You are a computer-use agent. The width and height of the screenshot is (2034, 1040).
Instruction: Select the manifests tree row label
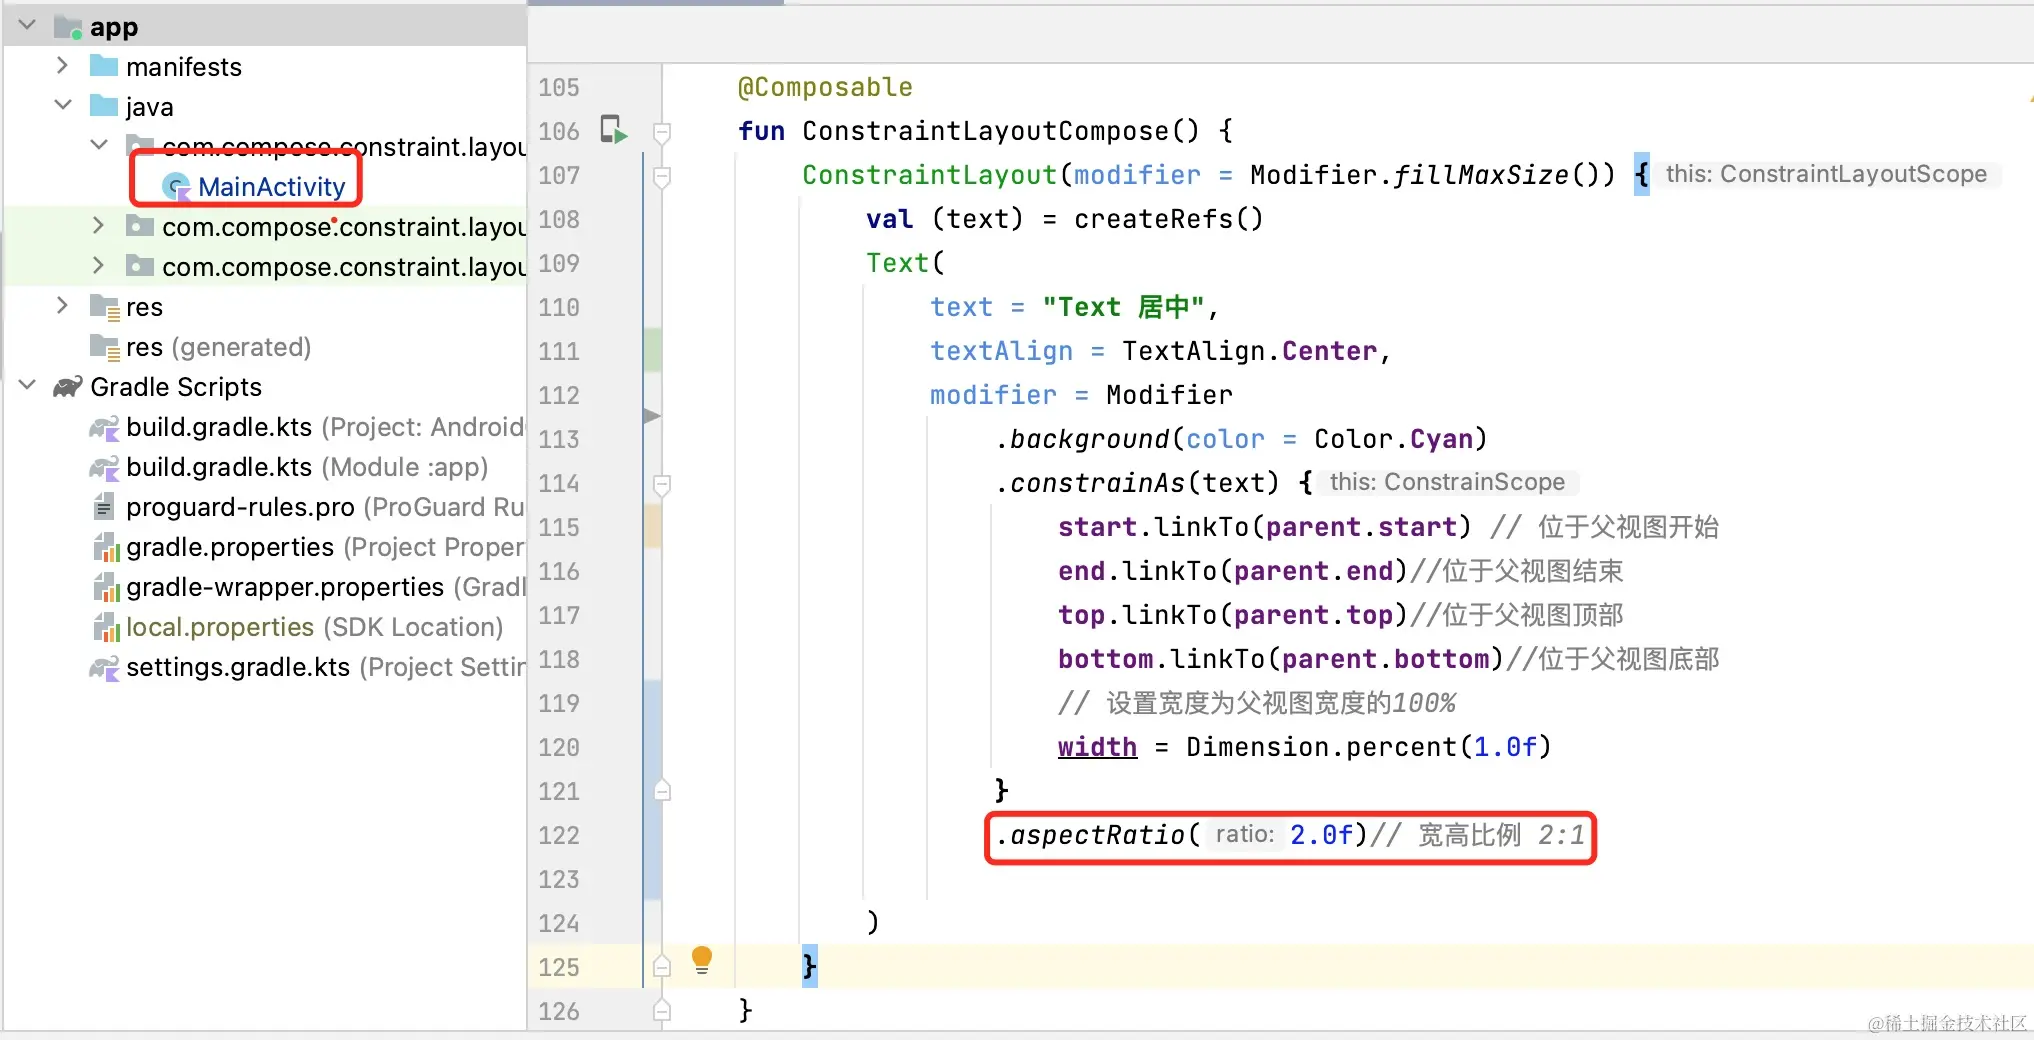coord(184,67)
